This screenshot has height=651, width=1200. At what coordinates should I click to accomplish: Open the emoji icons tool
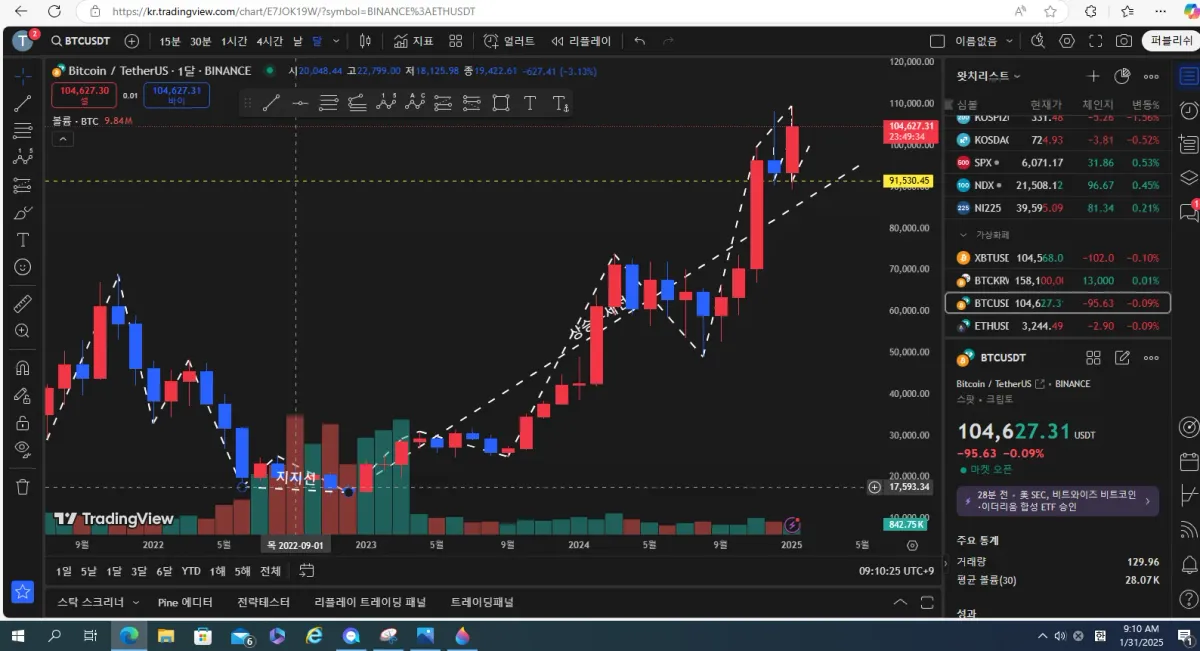(x=22, y=267)
